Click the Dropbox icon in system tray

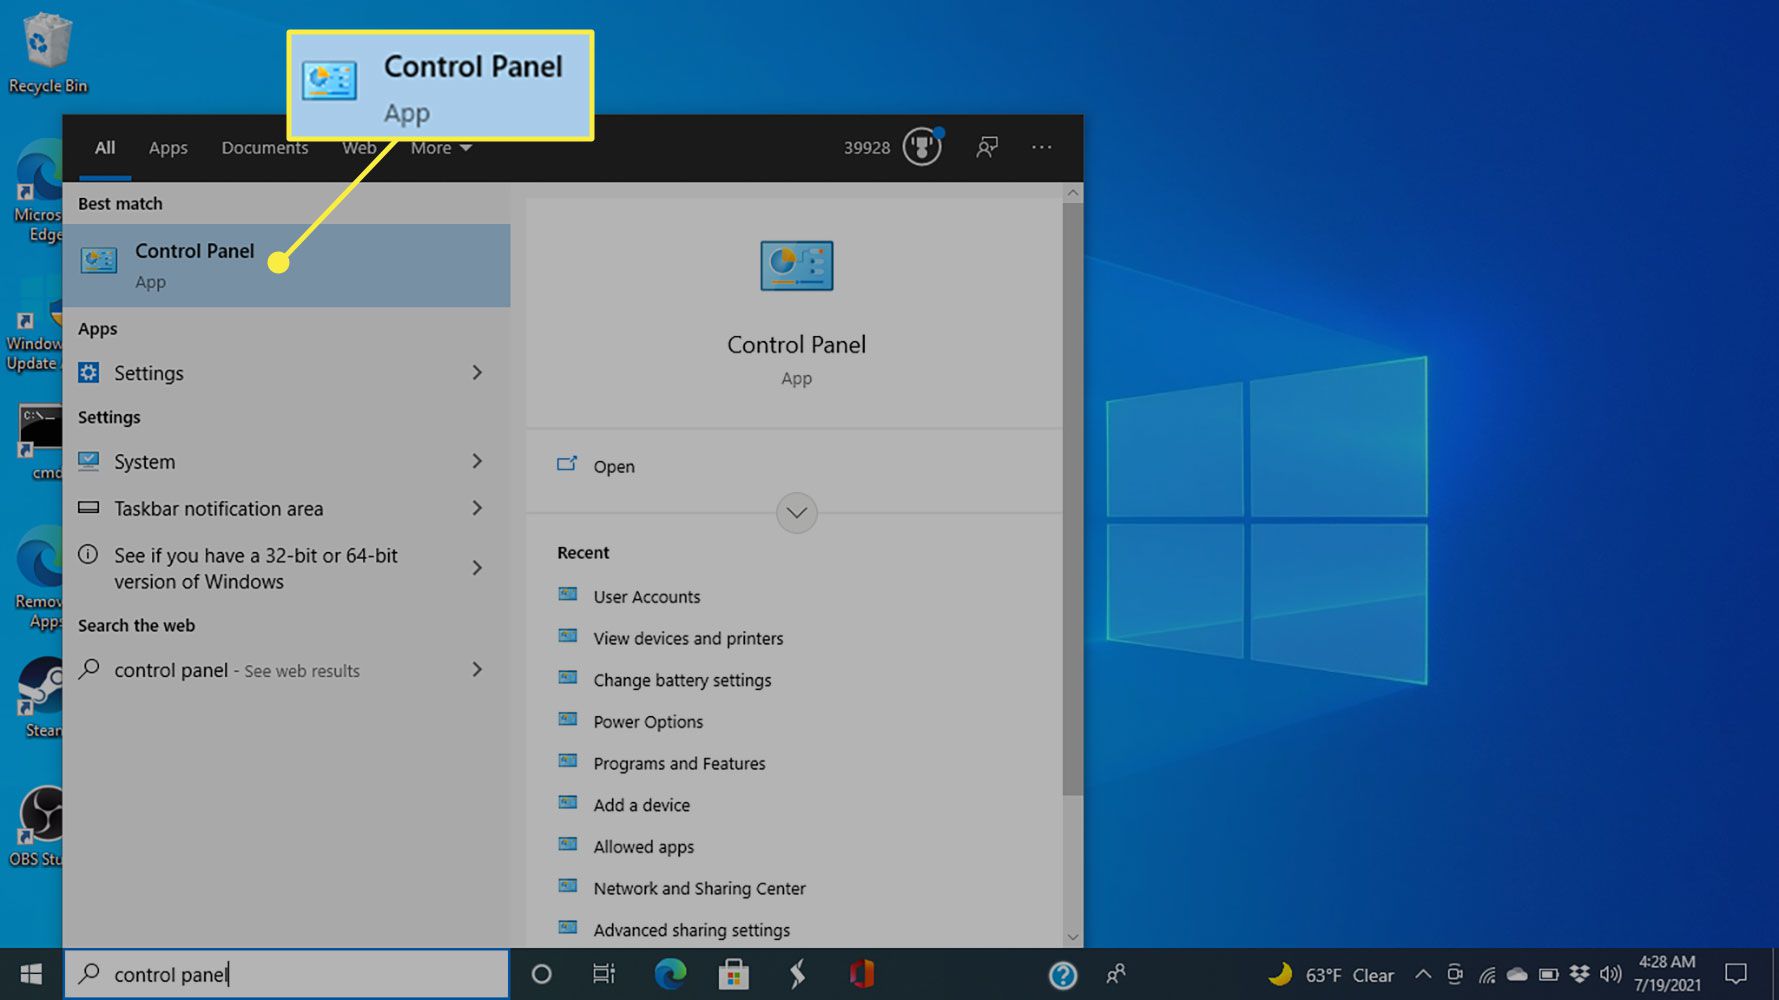1579,974
